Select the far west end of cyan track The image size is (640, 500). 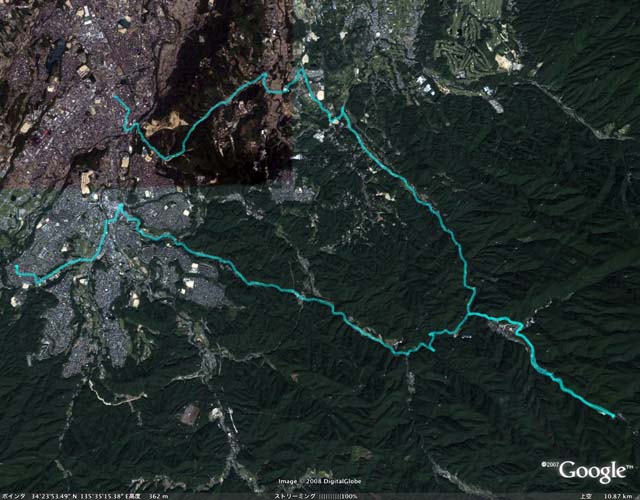click(x=16, y=267)
